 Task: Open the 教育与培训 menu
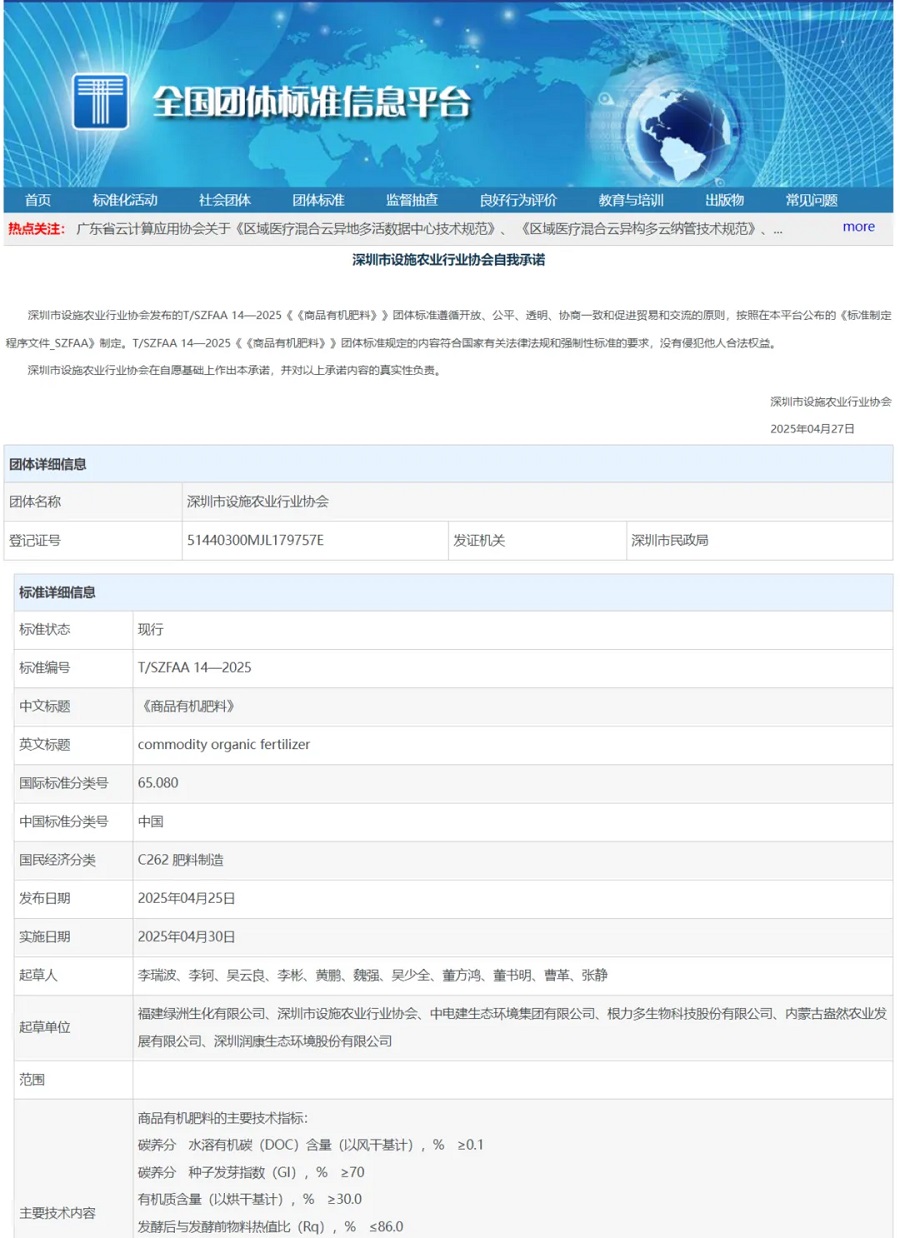click(x=631, y=200)
